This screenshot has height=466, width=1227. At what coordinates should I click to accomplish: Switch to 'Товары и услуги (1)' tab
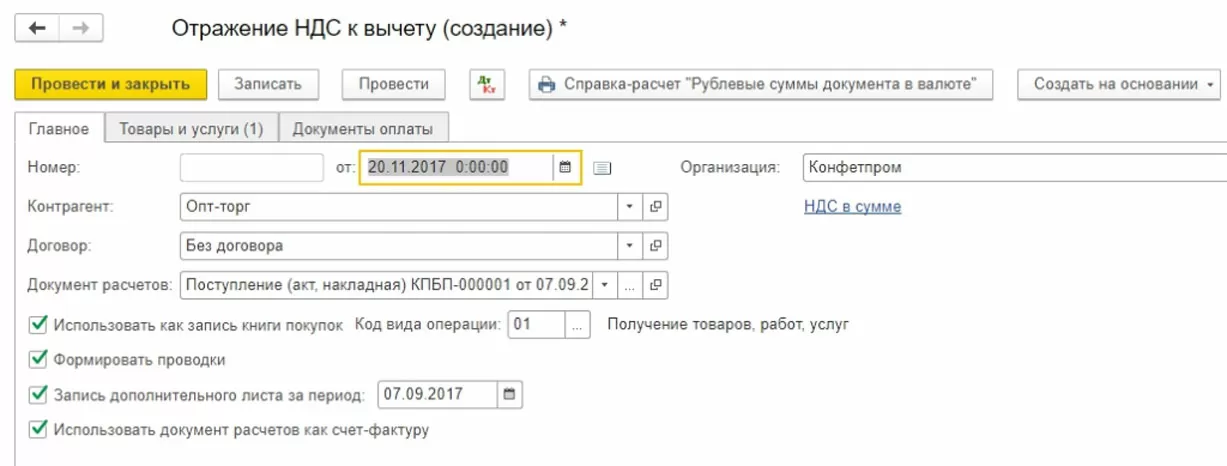191,129
